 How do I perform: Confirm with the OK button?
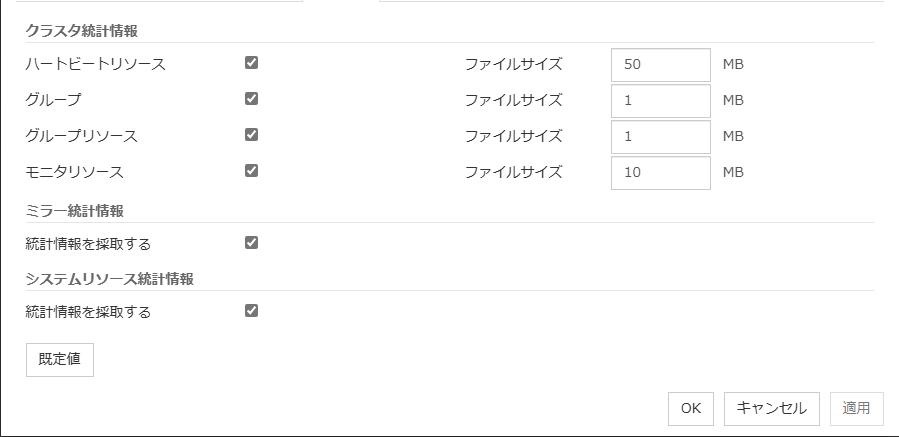[690, 408]
